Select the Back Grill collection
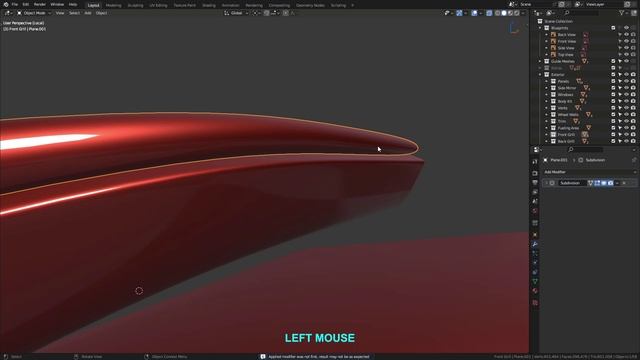Viewport: 640px width, 360px height. coord(566,141)
